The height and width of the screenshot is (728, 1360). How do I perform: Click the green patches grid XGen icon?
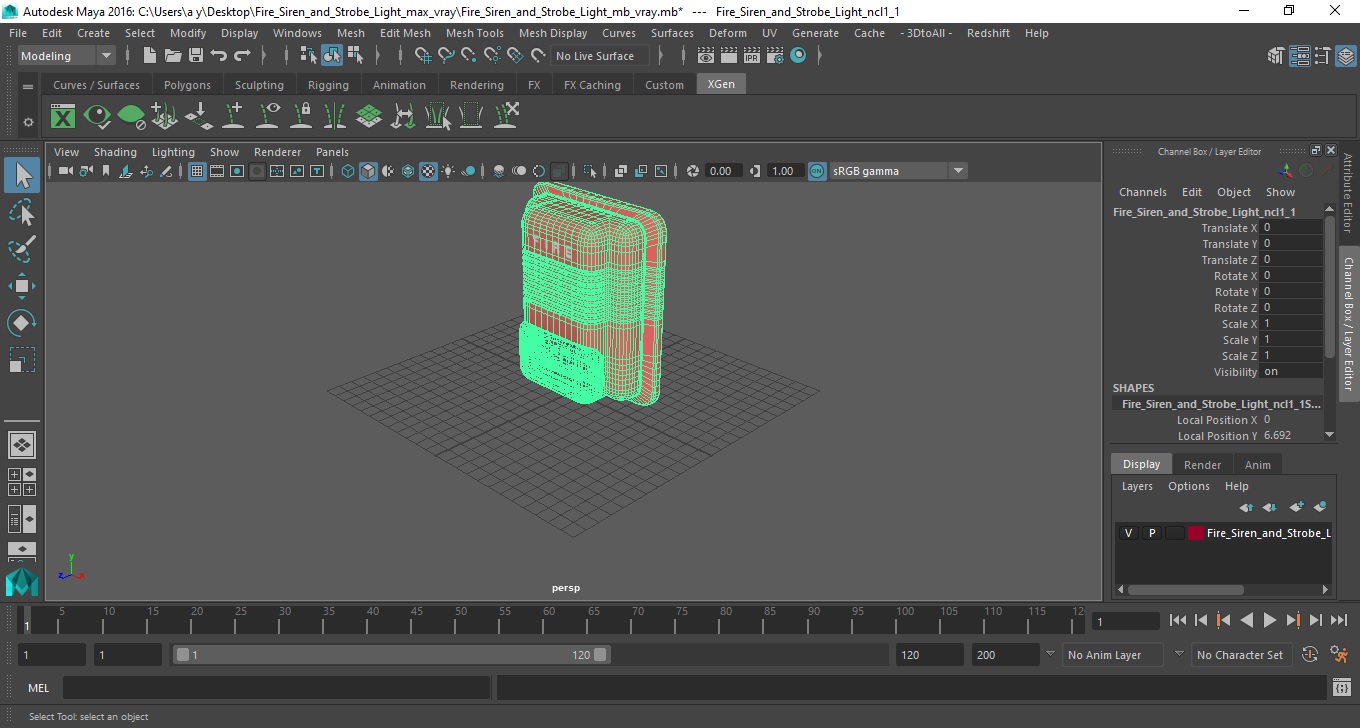[369, 117]
